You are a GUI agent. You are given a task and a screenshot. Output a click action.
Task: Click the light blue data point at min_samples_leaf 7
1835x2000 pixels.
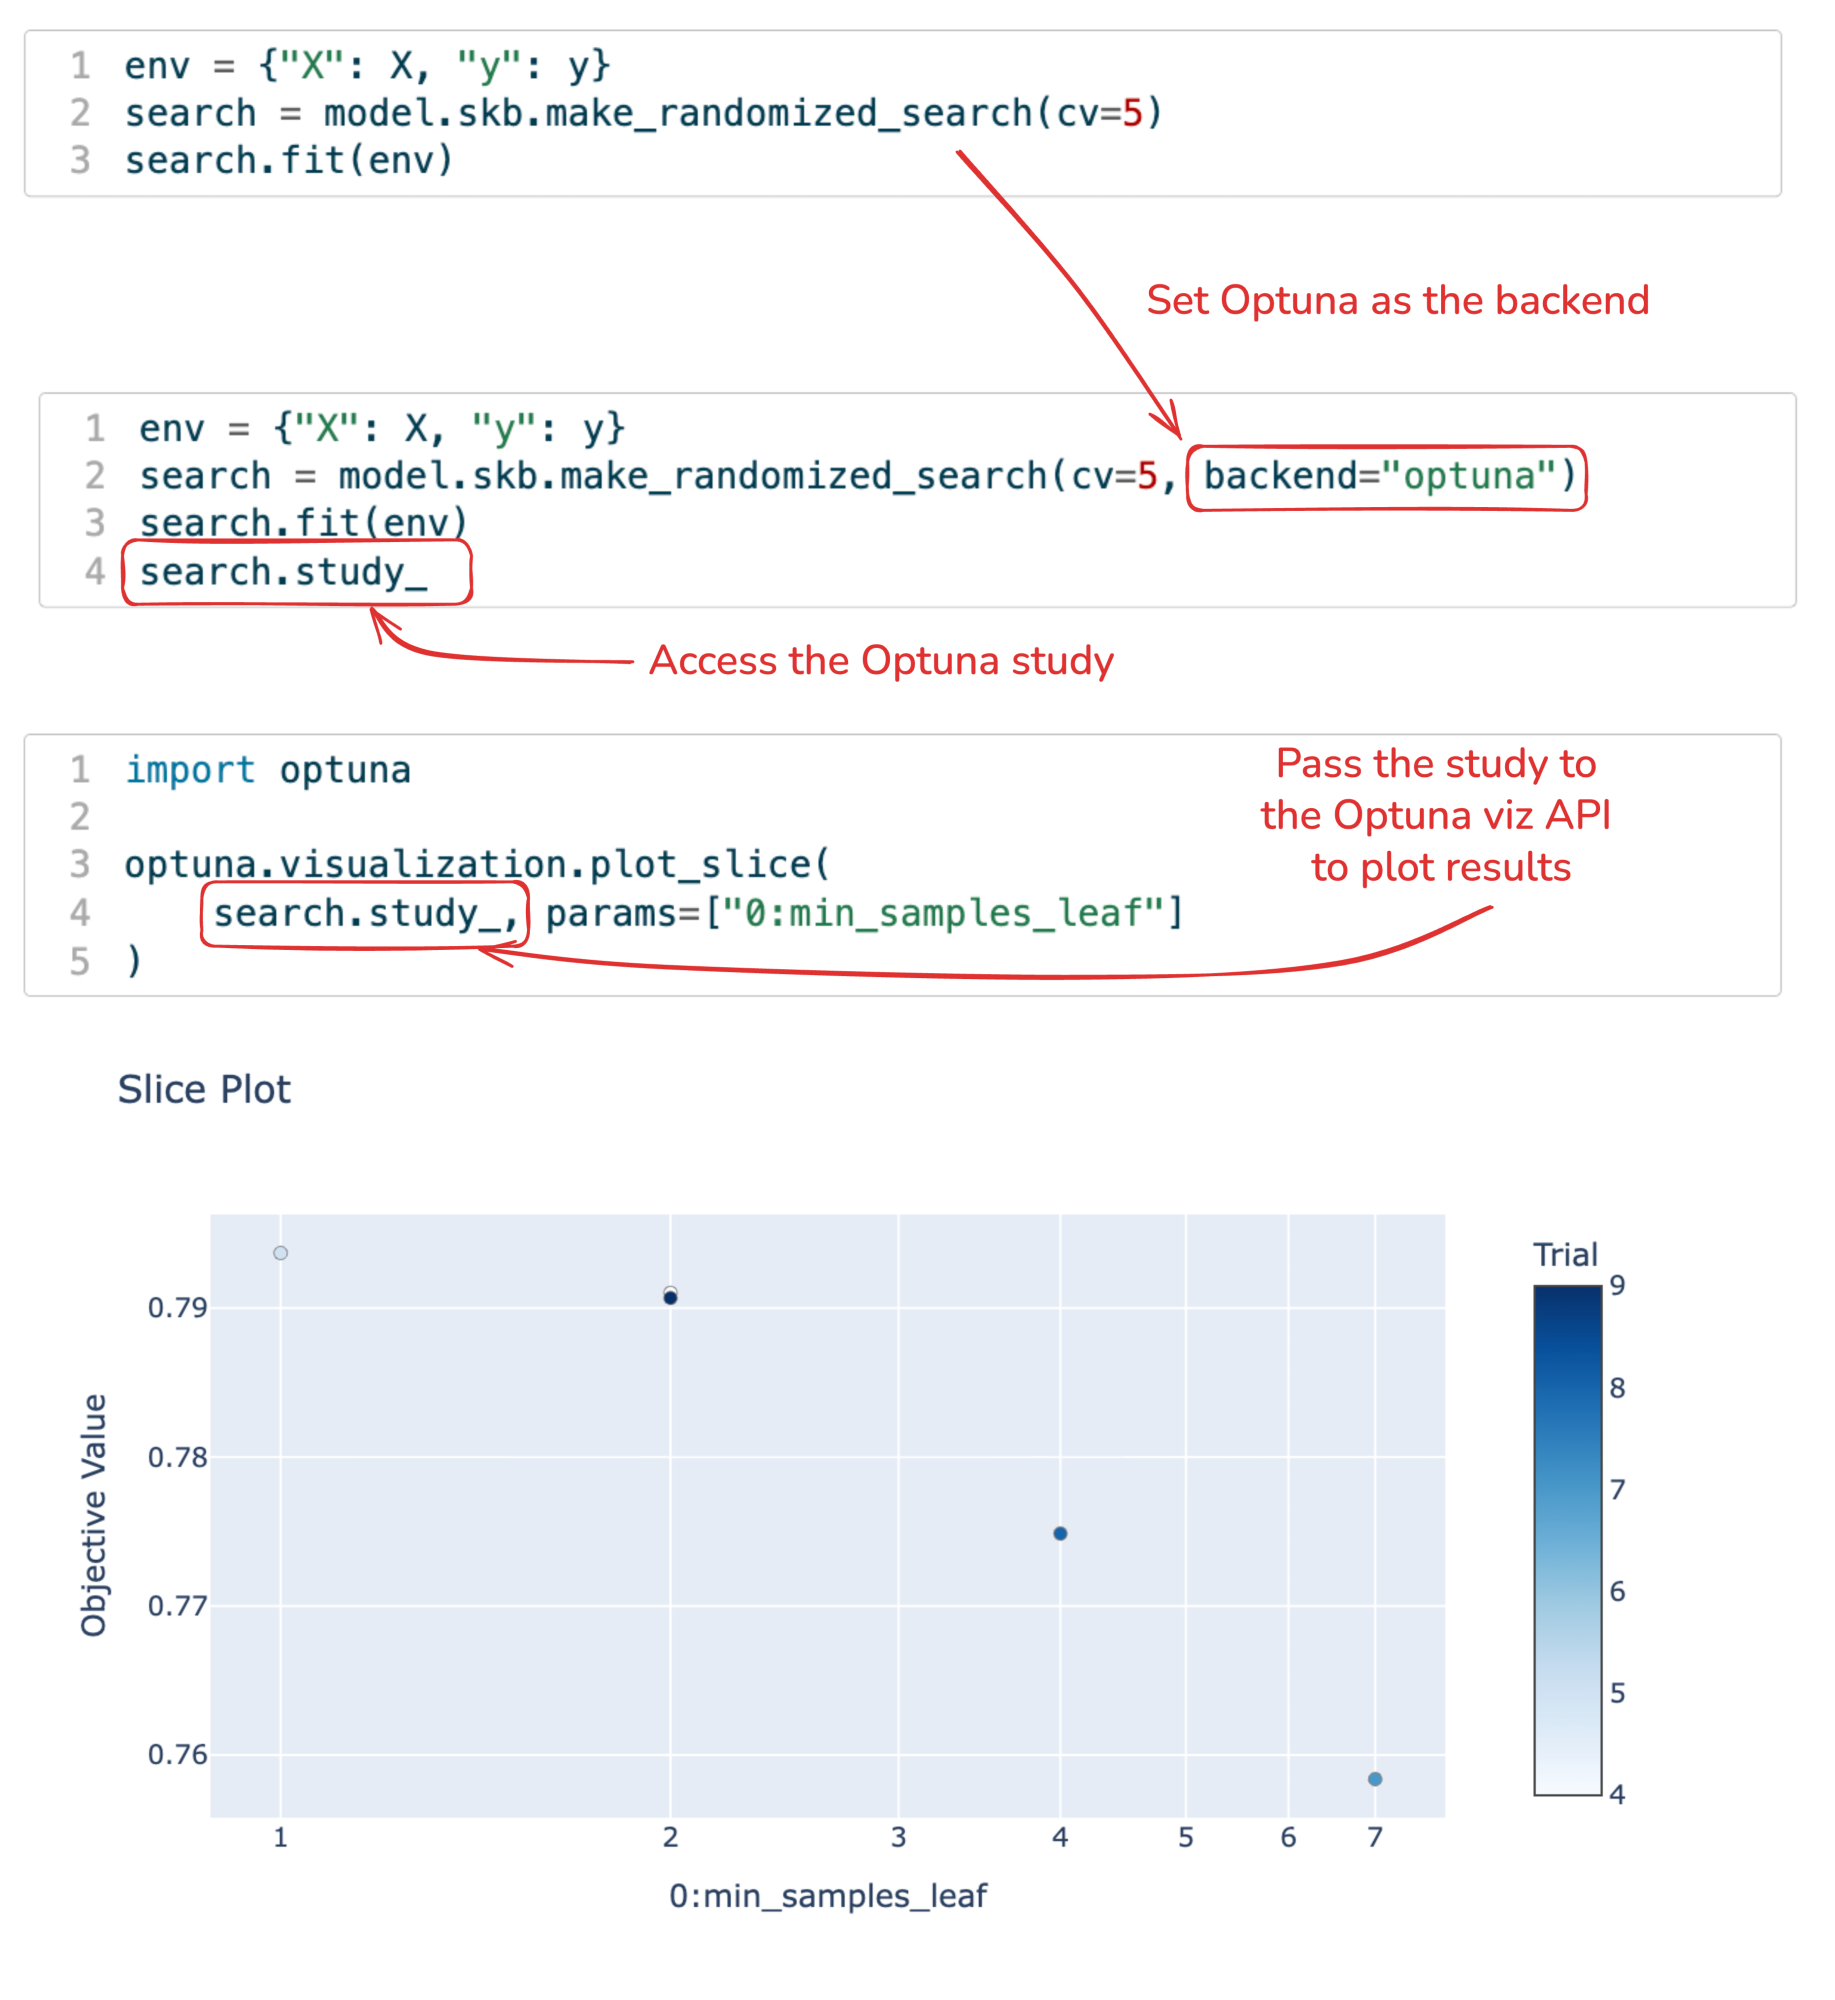pyautogui.click(x=1376, y=1779)
